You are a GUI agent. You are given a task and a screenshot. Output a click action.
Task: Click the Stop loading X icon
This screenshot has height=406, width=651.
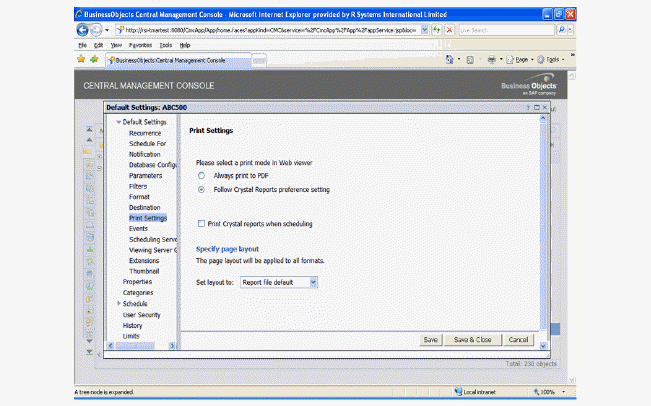pyautogui.click(x=450, y=30)
